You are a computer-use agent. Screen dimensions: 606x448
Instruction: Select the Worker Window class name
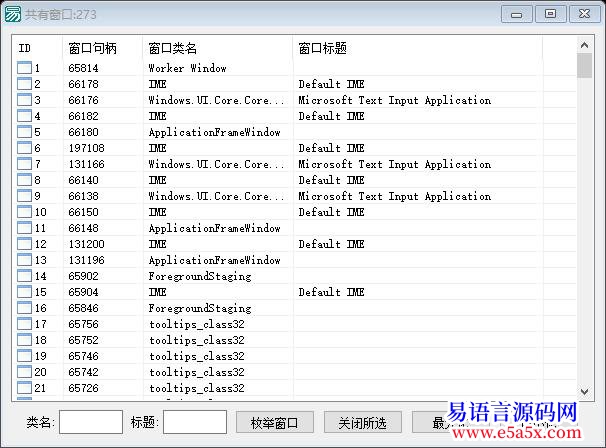[x=187, y=68]
